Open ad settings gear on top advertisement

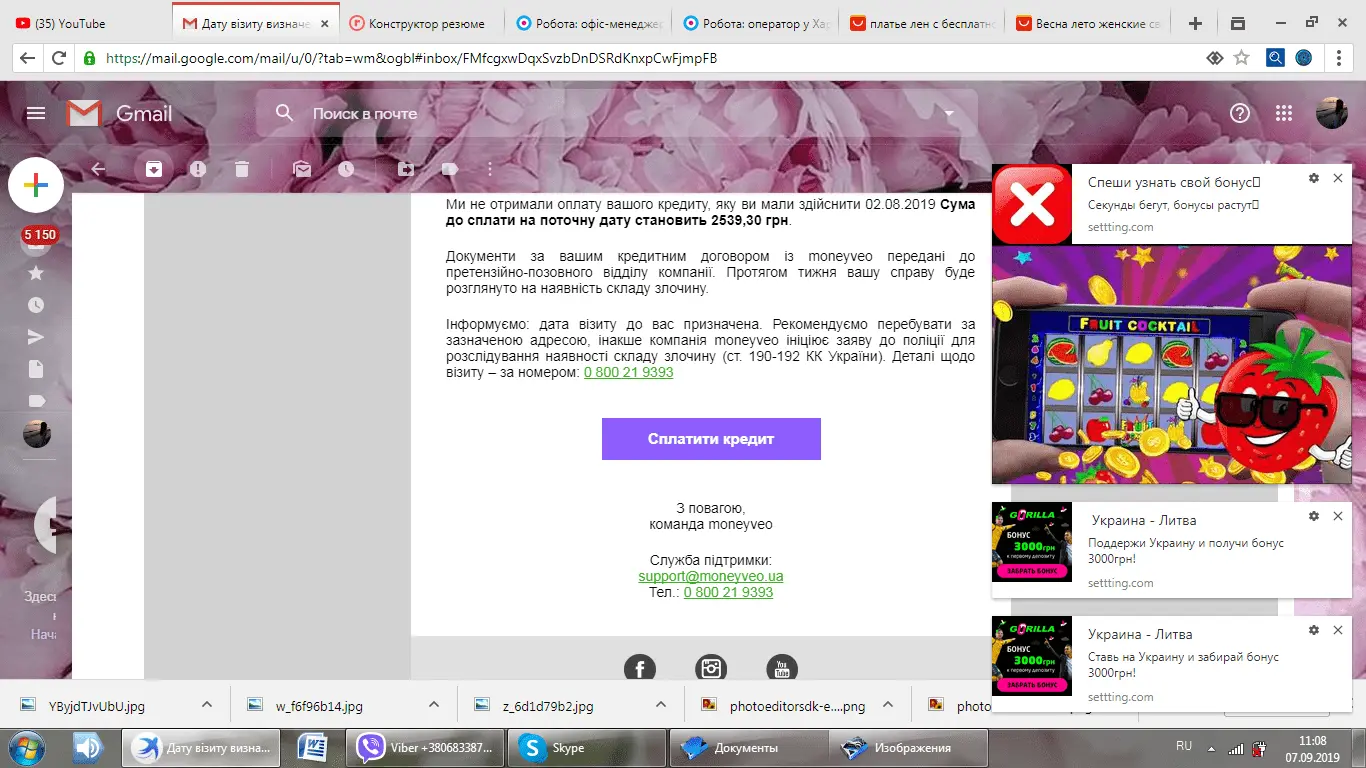[1313, 178]
